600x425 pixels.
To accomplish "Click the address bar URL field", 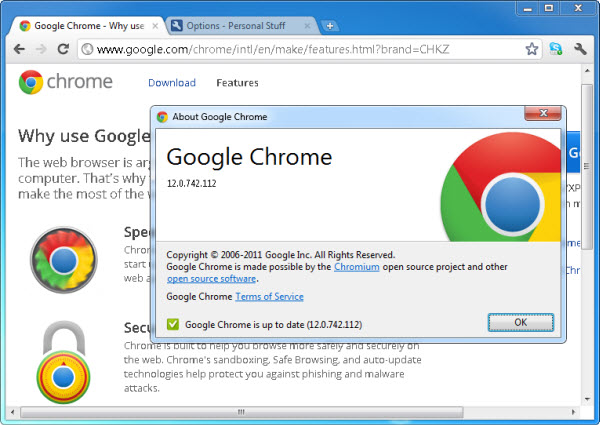I will (x=300, y=48).
